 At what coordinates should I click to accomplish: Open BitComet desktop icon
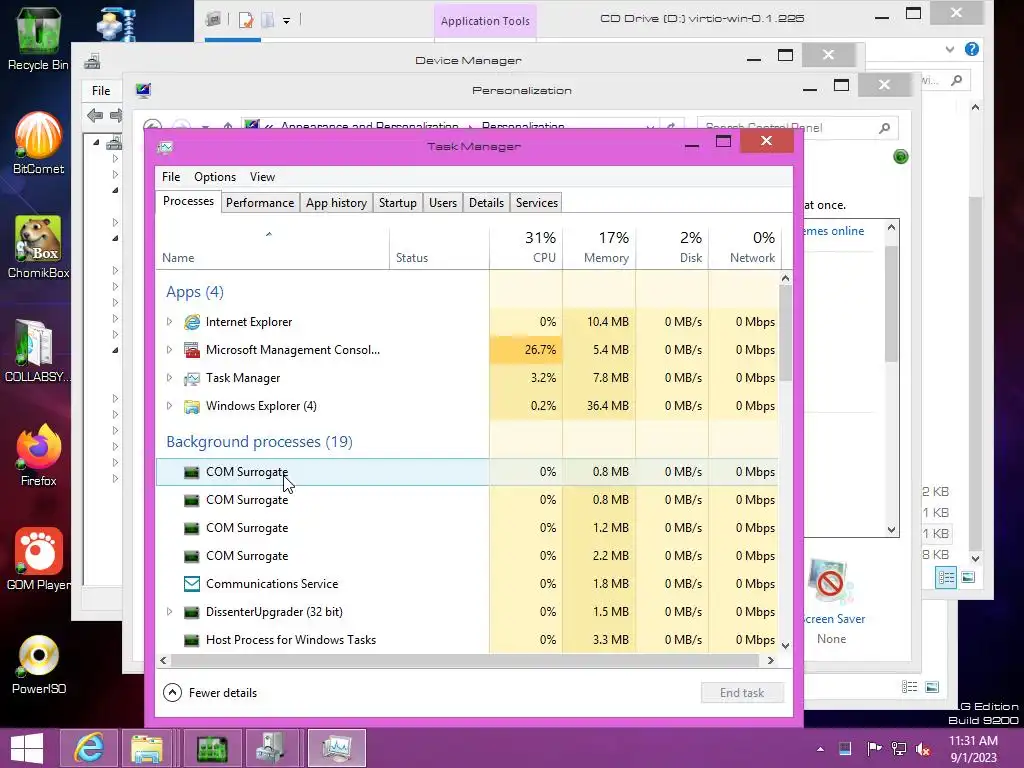coord(38,142)
